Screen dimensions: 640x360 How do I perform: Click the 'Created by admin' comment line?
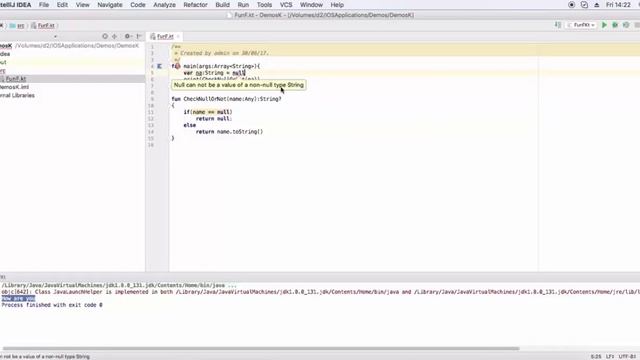click(222, 53)
